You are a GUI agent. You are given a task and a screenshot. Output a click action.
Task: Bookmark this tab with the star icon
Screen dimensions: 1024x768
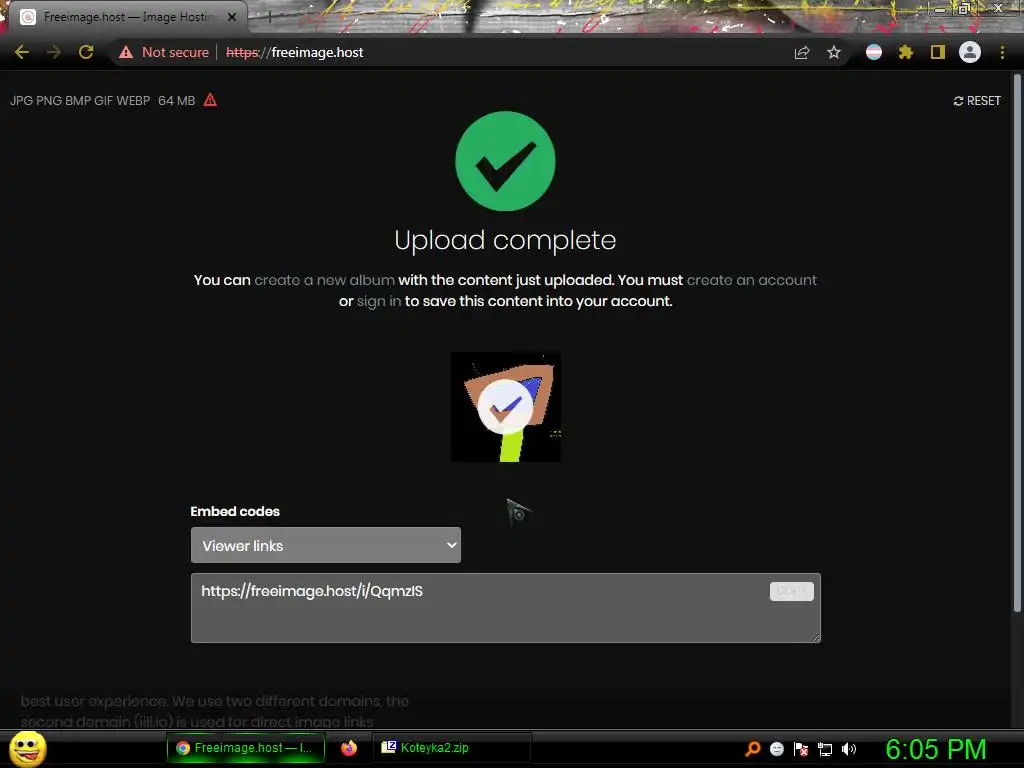834,52
